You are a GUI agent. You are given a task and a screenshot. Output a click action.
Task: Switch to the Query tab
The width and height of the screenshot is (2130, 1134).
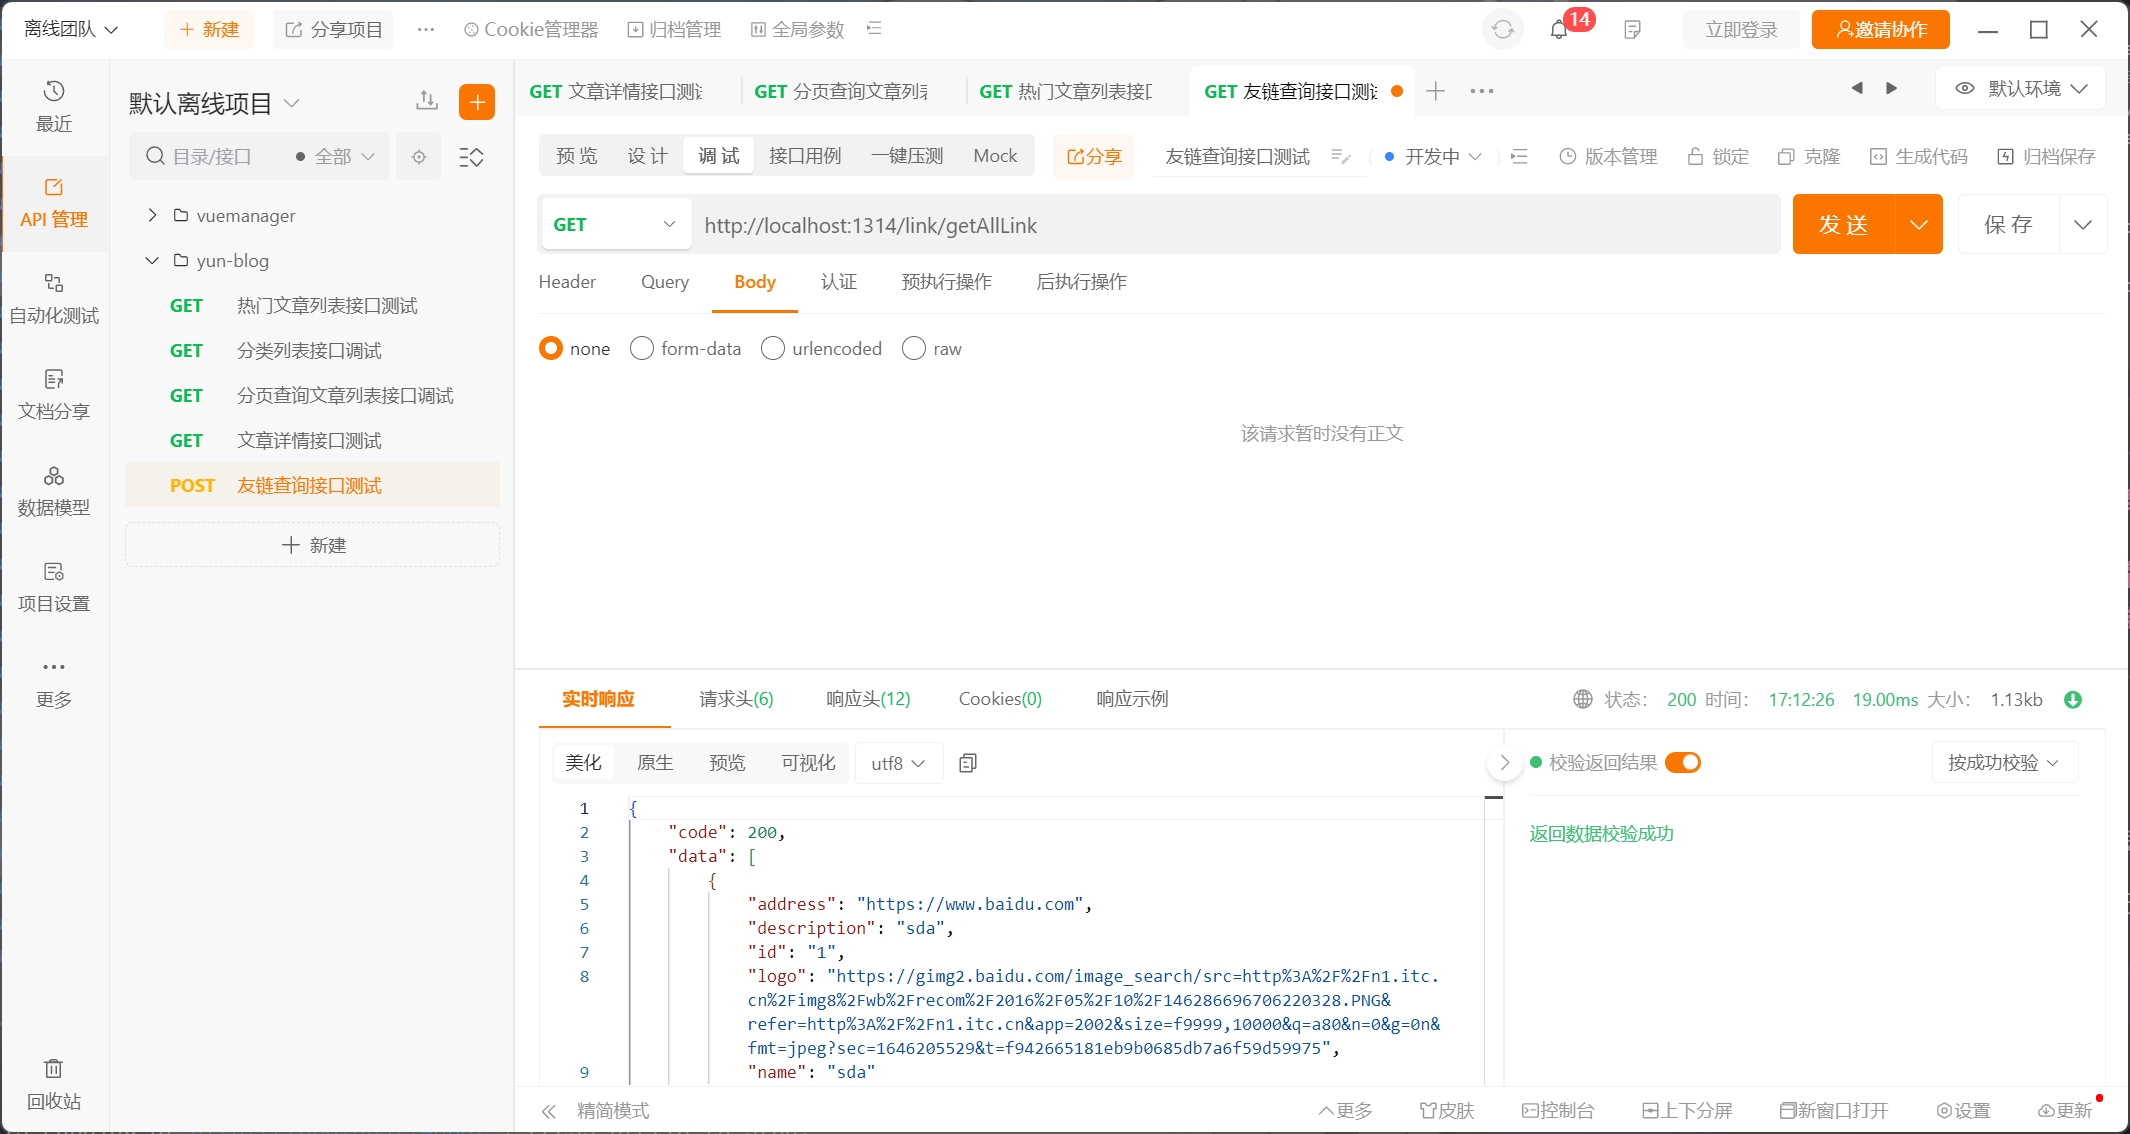tap(664, 282)
